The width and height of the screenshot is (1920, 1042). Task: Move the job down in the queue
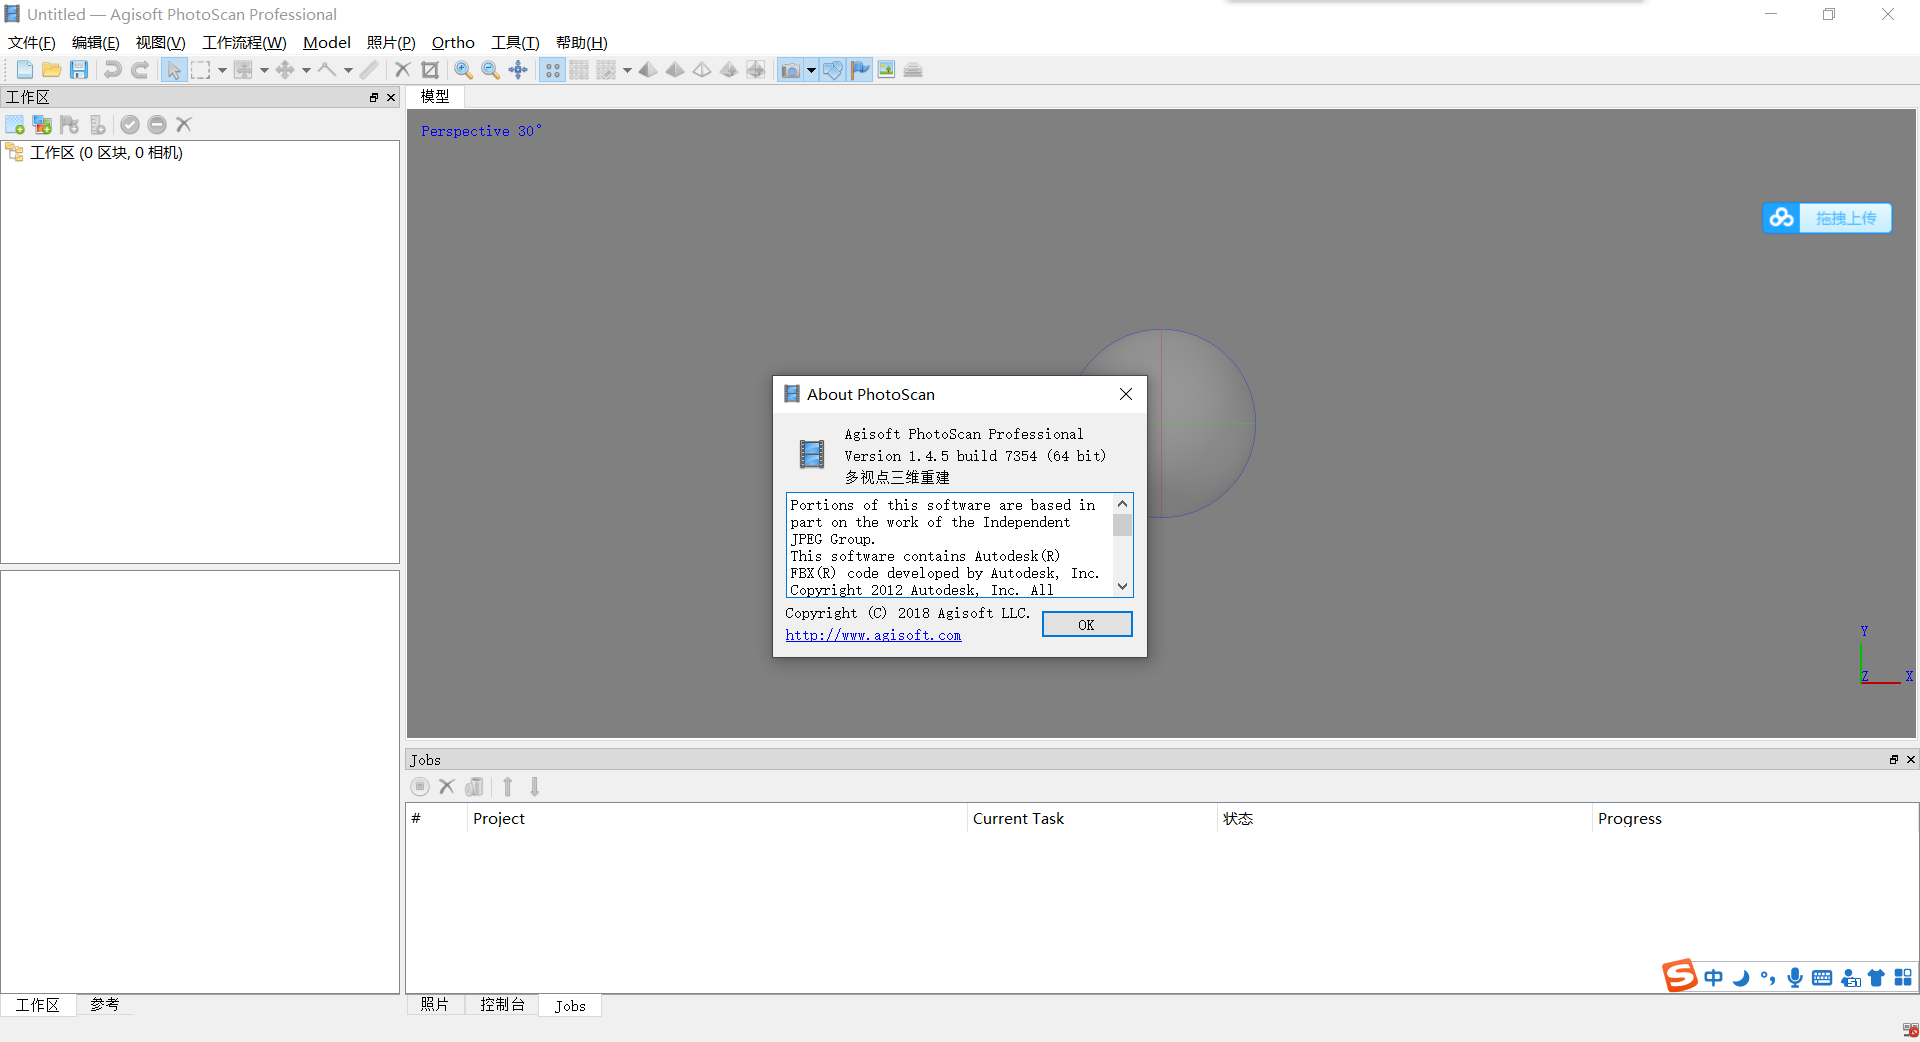535,787
